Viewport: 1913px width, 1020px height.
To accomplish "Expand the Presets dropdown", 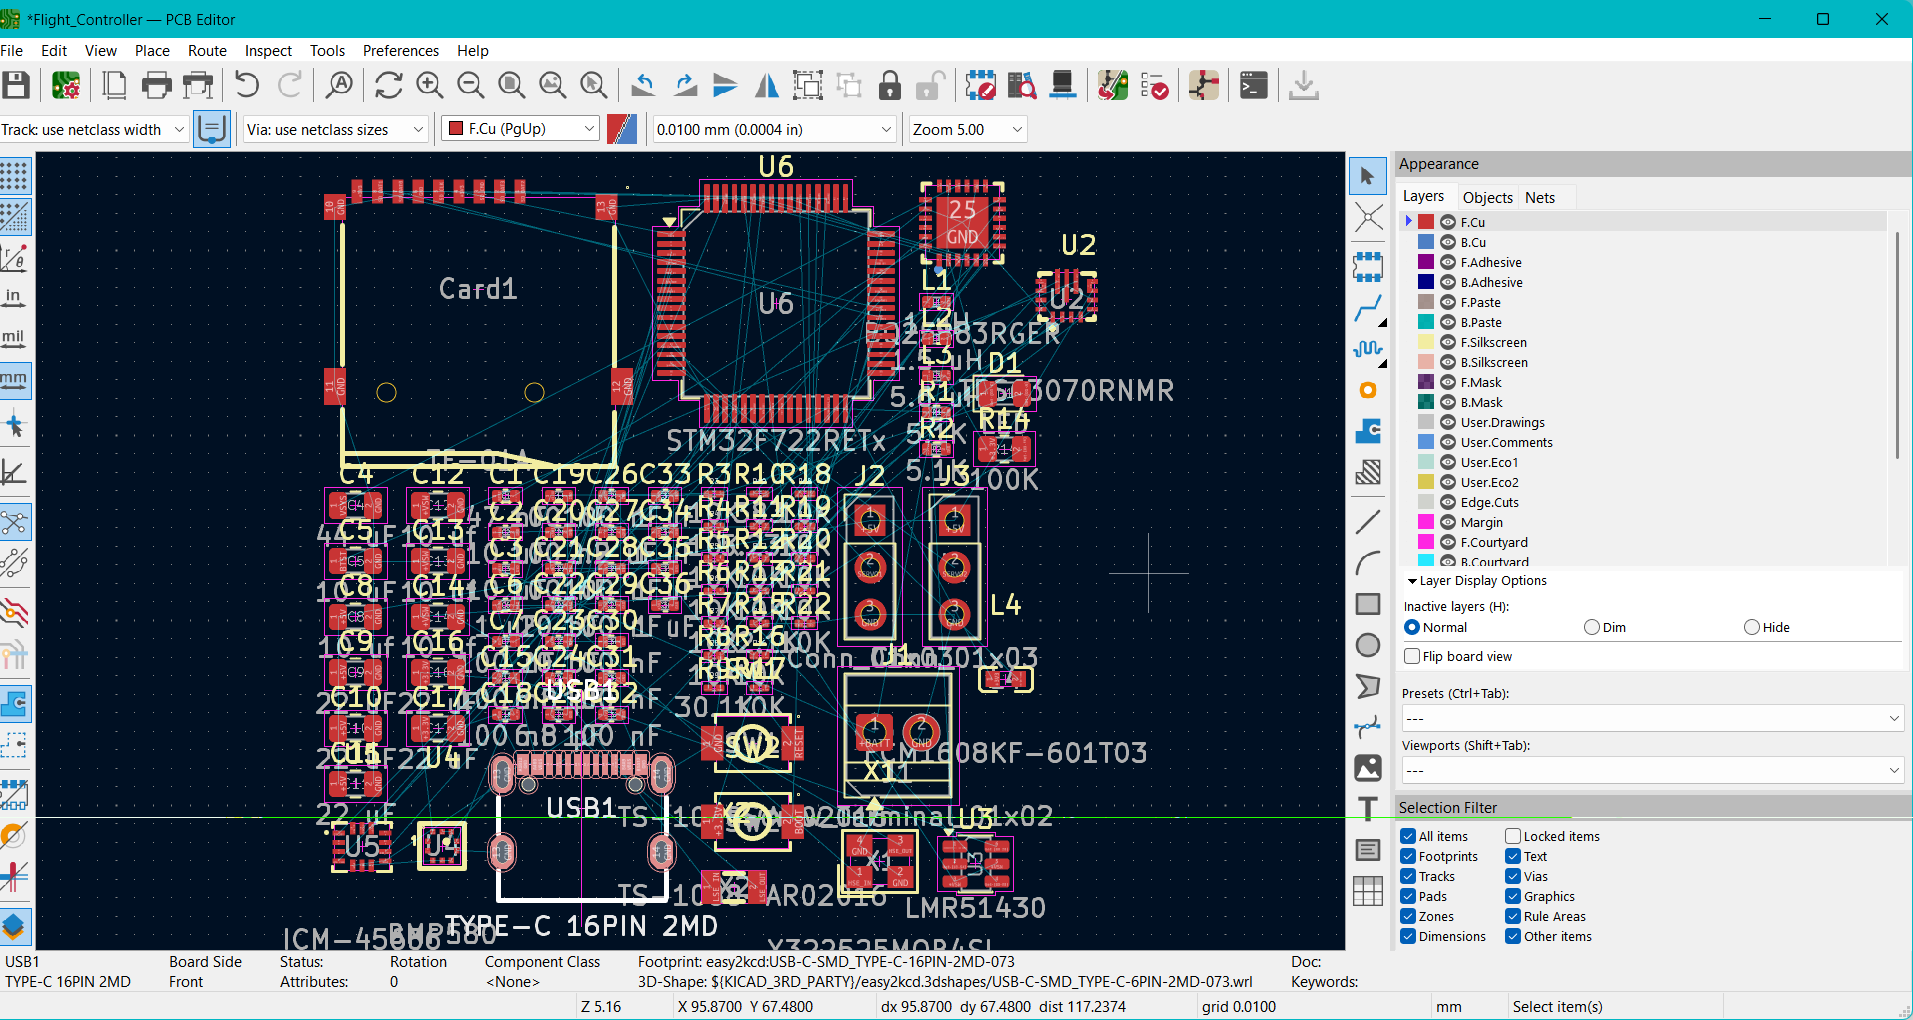I will (1652, 718).
